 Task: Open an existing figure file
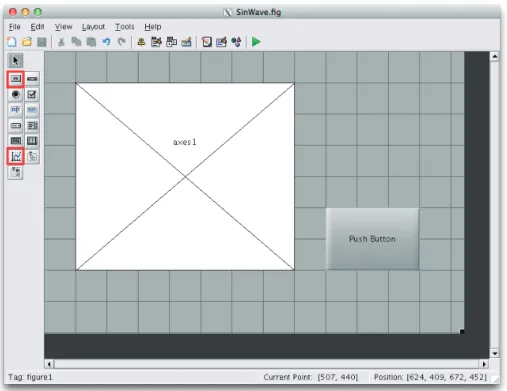[27, 42]
